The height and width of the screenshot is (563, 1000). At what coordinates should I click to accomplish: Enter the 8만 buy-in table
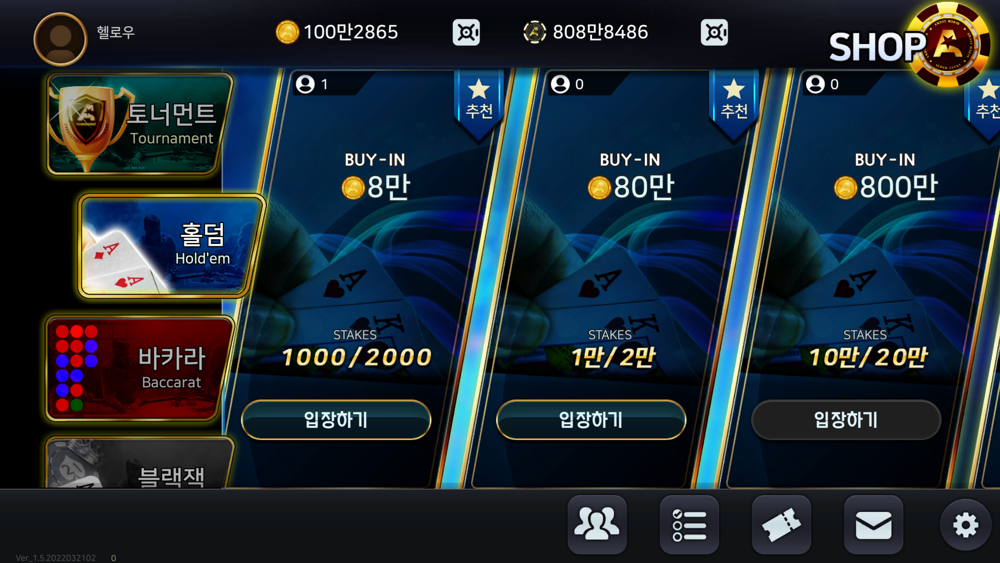click(x=336, y=420)
